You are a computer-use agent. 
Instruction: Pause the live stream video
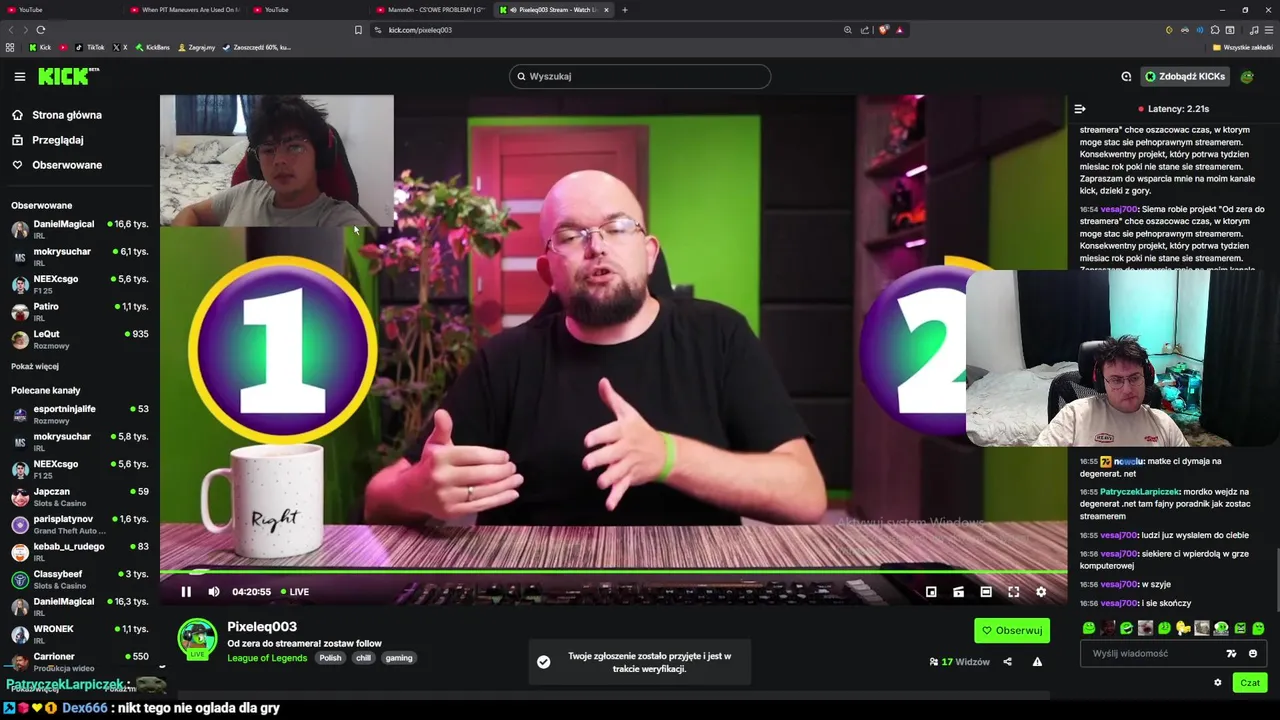(x=186, y=592)
